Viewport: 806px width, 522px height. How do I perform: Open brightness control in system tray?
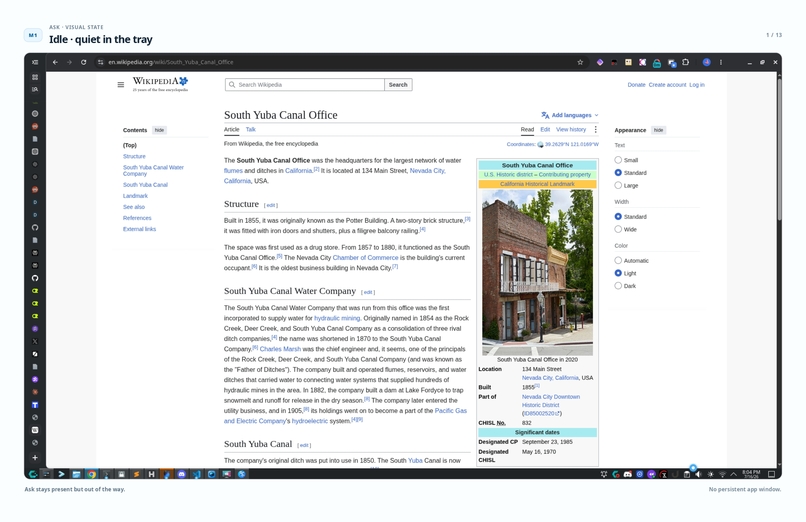tap(710, 474)
